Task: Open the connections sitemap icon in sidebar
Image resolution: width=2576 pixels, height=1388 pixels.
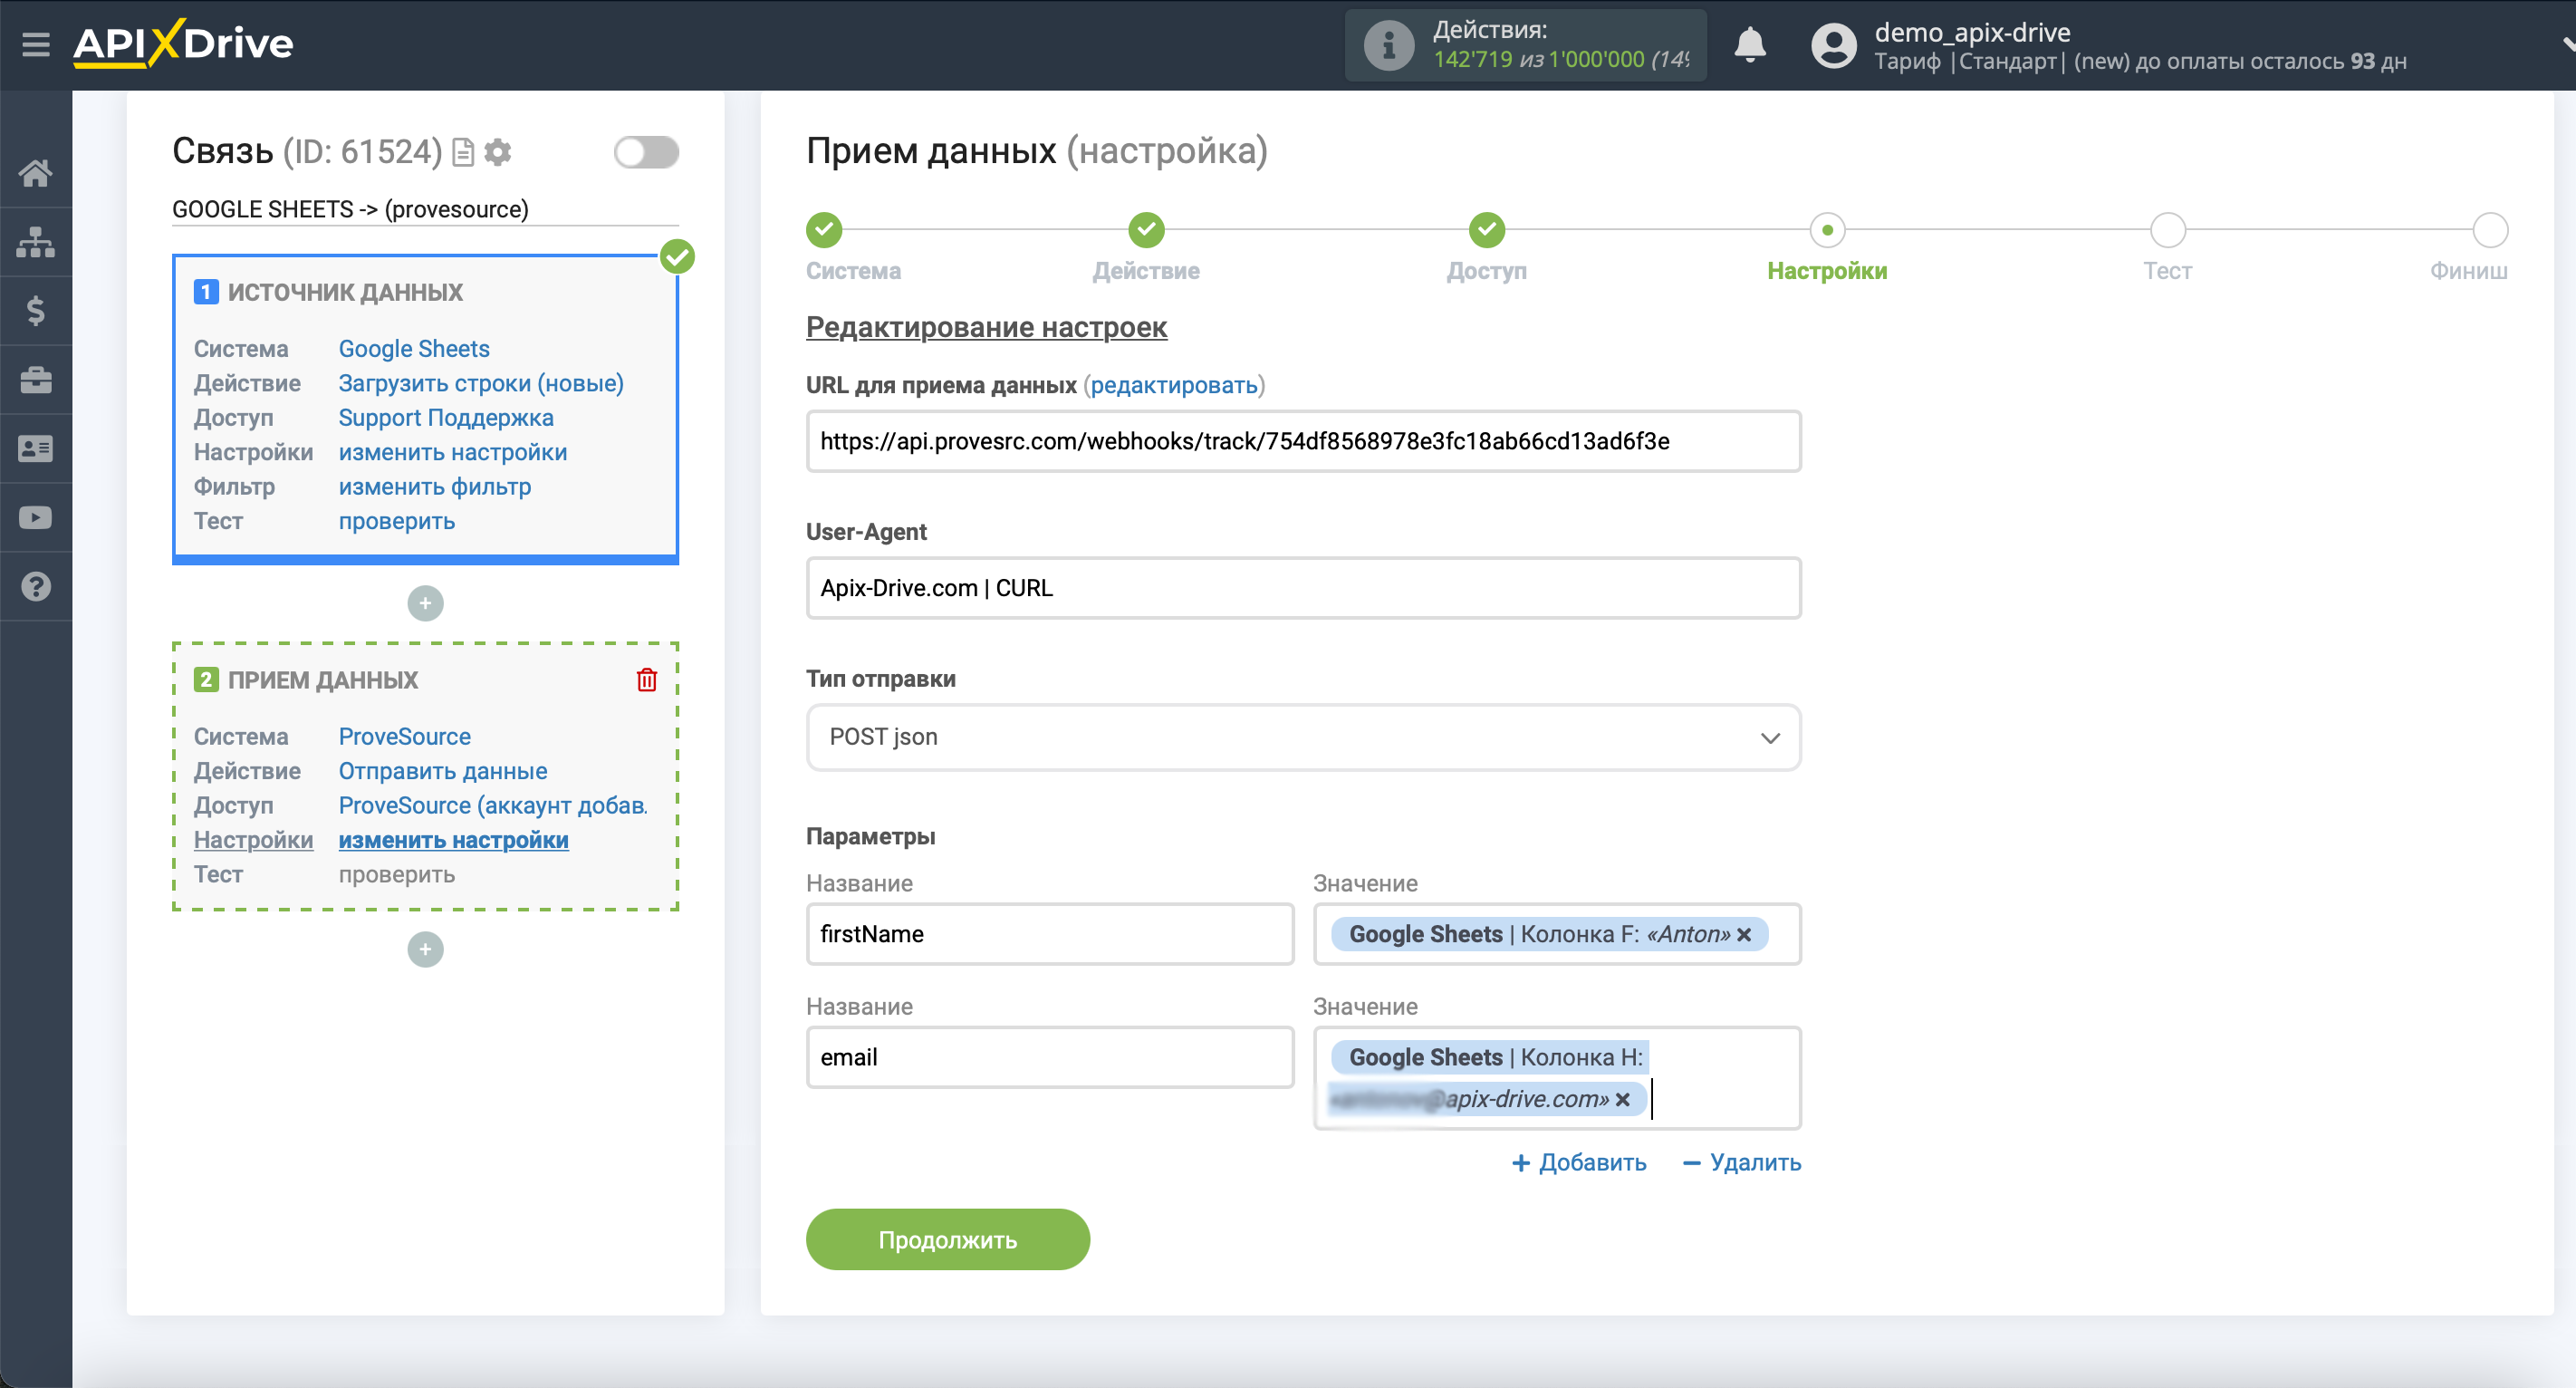Action: click(36, 242)
